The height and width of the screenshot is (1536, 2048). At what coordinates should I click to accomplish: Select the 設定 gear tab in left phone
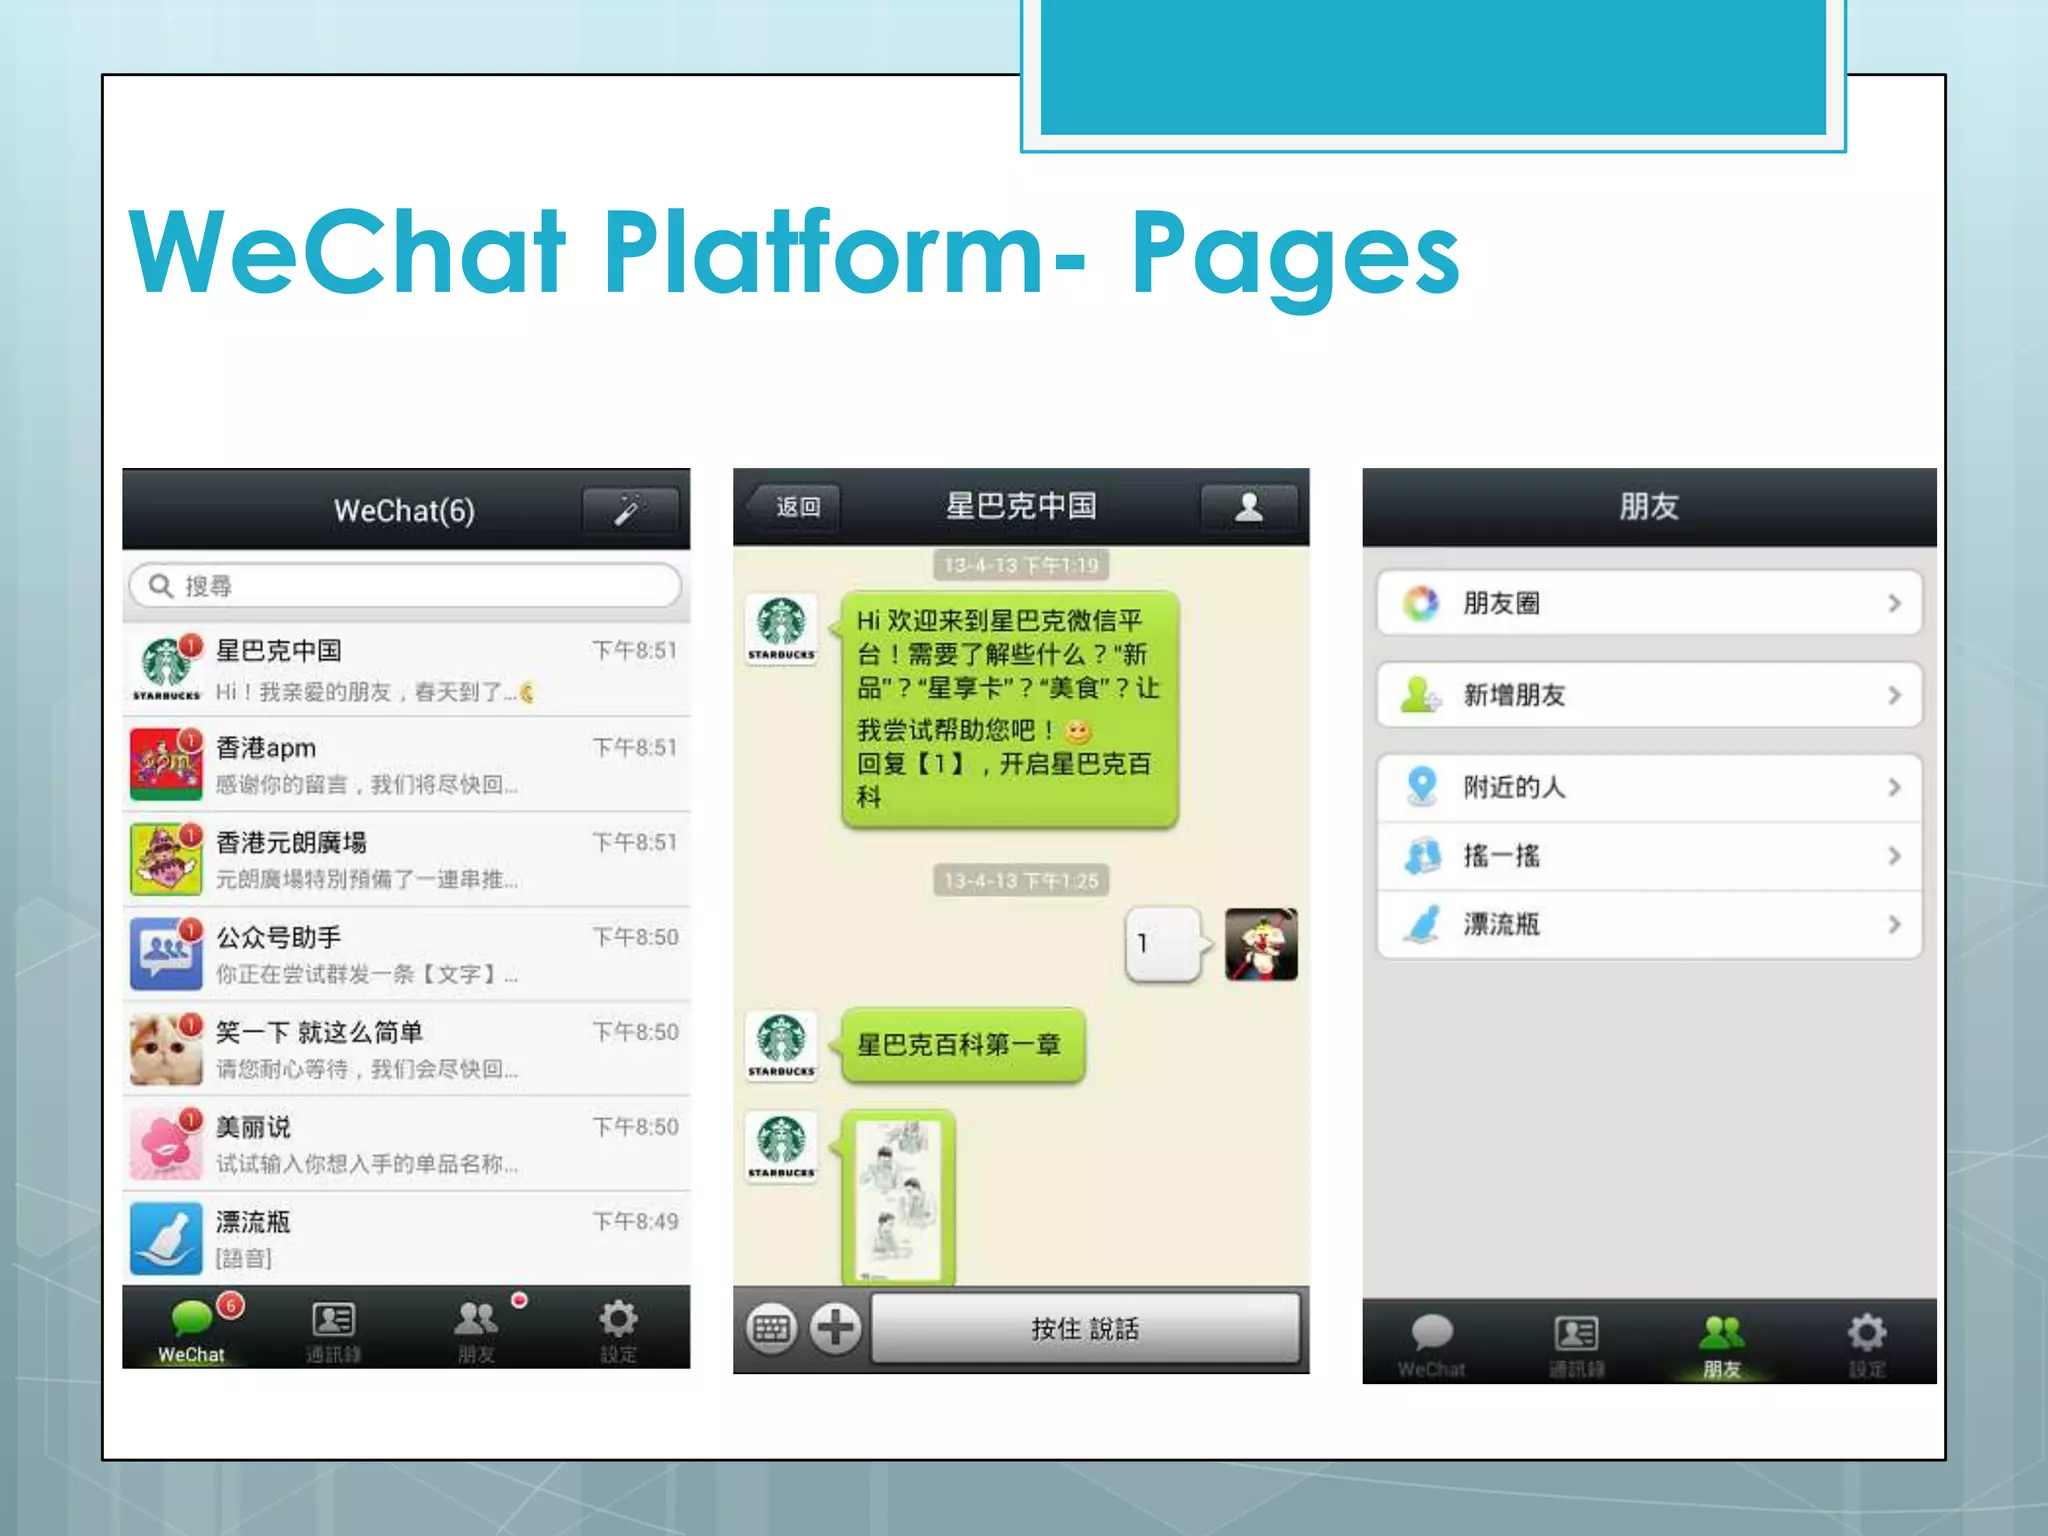619,1329
